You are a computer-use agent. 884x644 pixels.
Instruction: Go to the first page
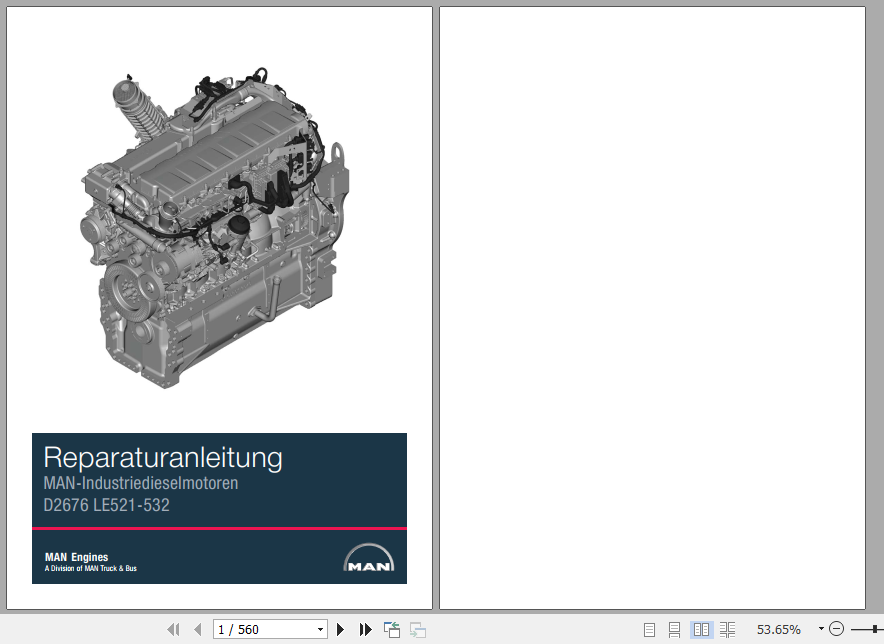coord(173,629)
